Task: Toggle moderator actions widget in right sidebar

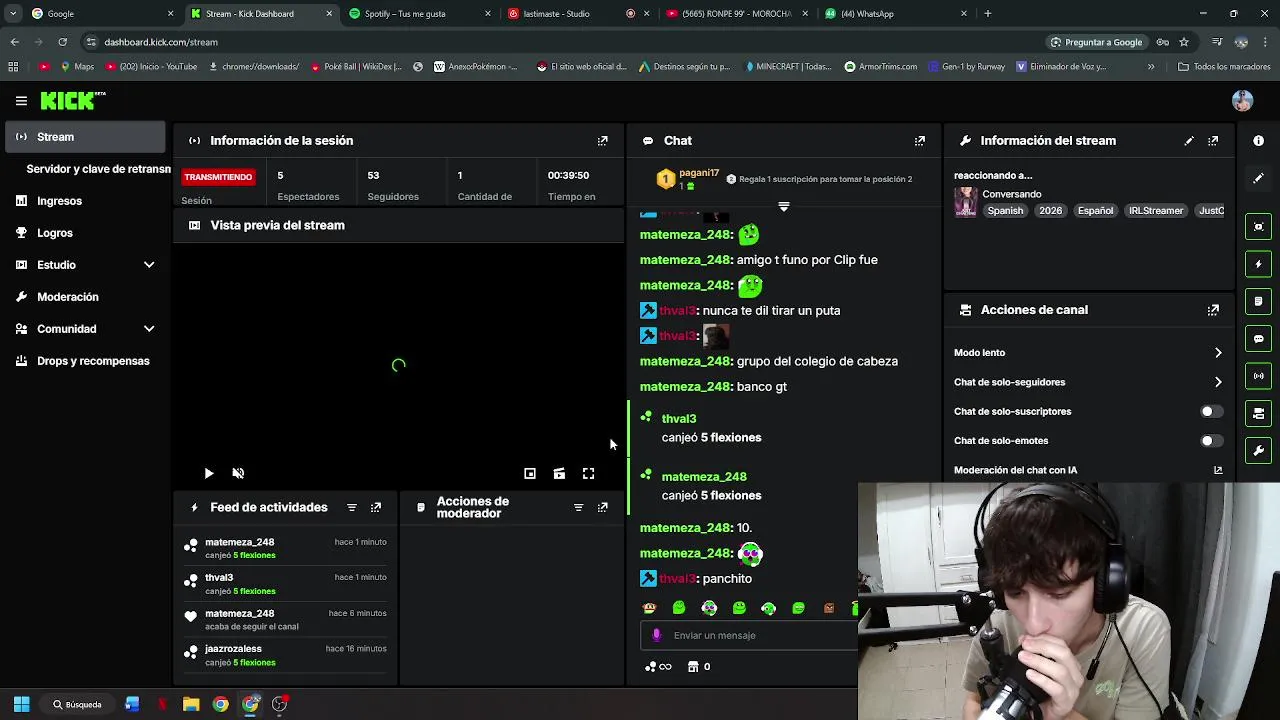Action: (x=1259, y=301)
